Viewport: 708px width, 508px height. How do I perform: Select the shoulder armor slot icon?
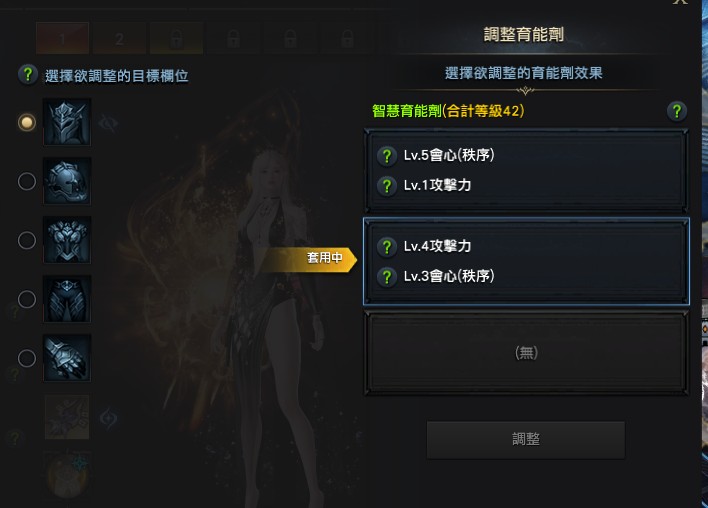pos(67,181)
